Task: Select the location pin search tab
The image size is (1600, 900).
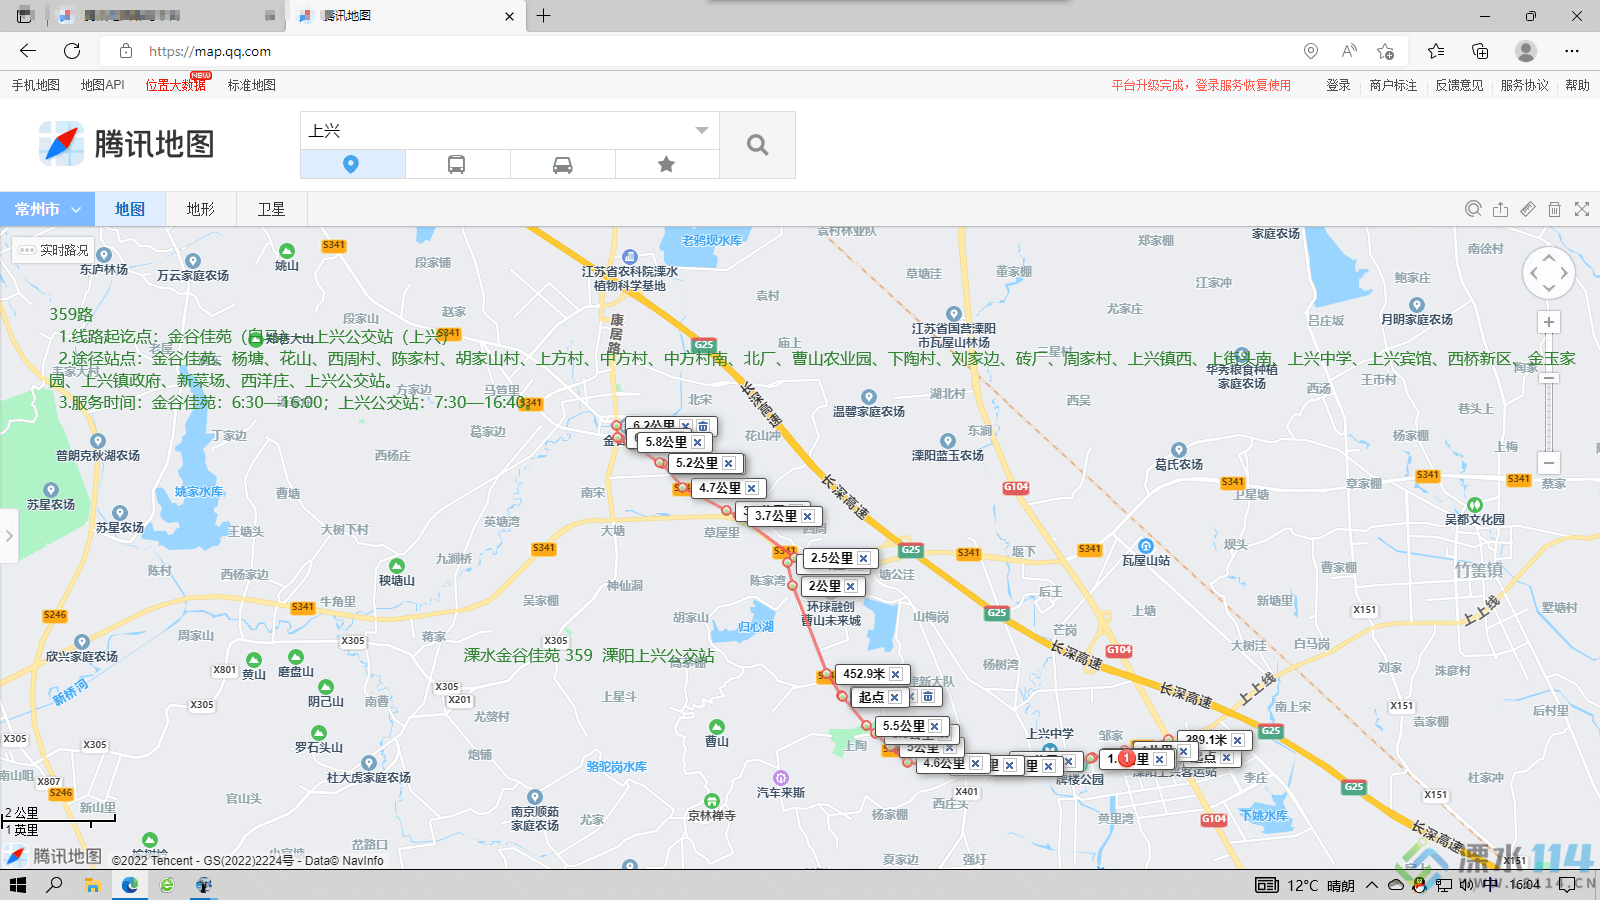Action: [352, 164]
